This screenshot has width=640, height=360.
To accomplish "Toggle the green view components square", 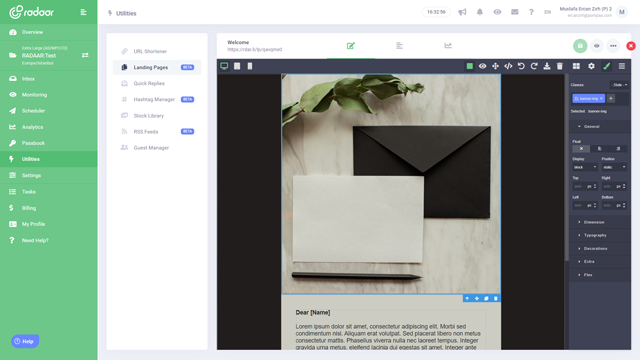I will click(470, 66).
